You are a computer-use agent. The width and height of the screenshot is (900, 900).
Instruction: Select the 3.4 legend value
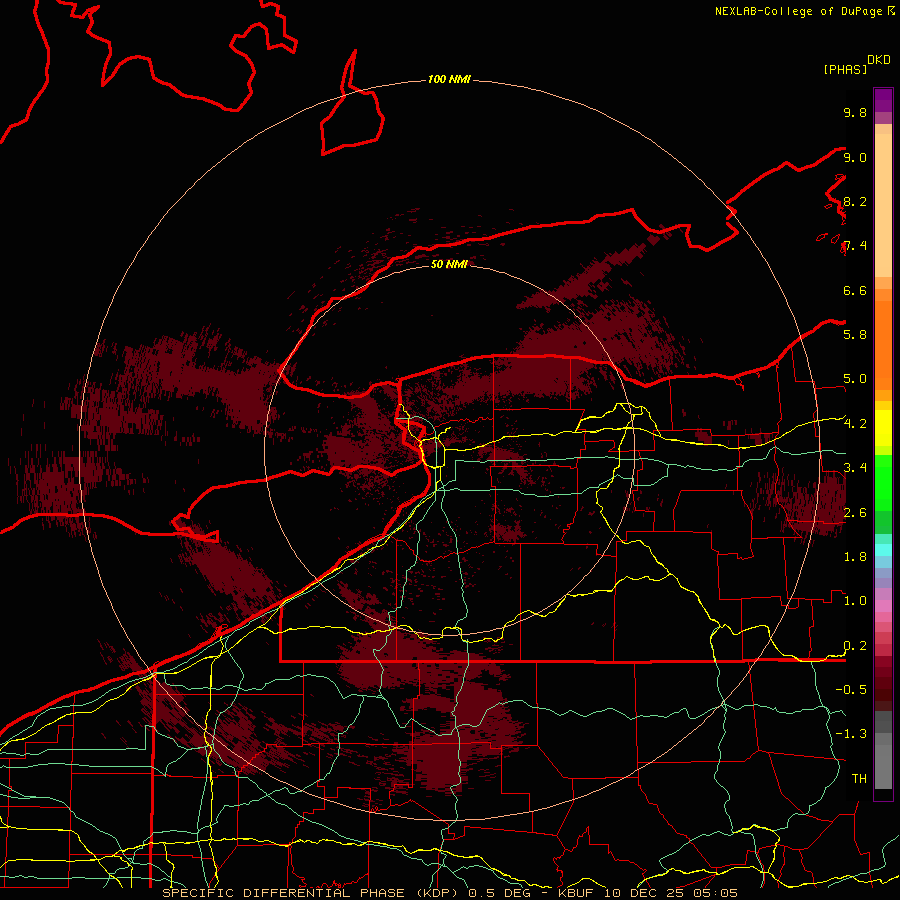(x=855, y=468)
